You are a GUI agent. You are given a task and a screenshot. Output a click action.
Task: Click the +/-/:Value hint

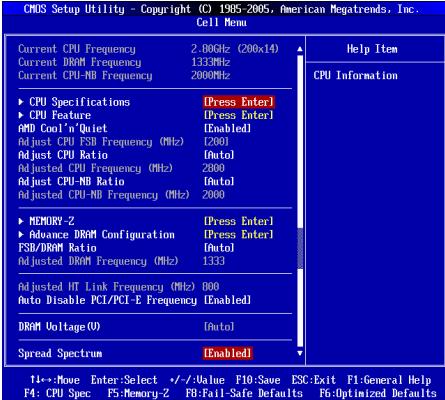coord(197,380)
